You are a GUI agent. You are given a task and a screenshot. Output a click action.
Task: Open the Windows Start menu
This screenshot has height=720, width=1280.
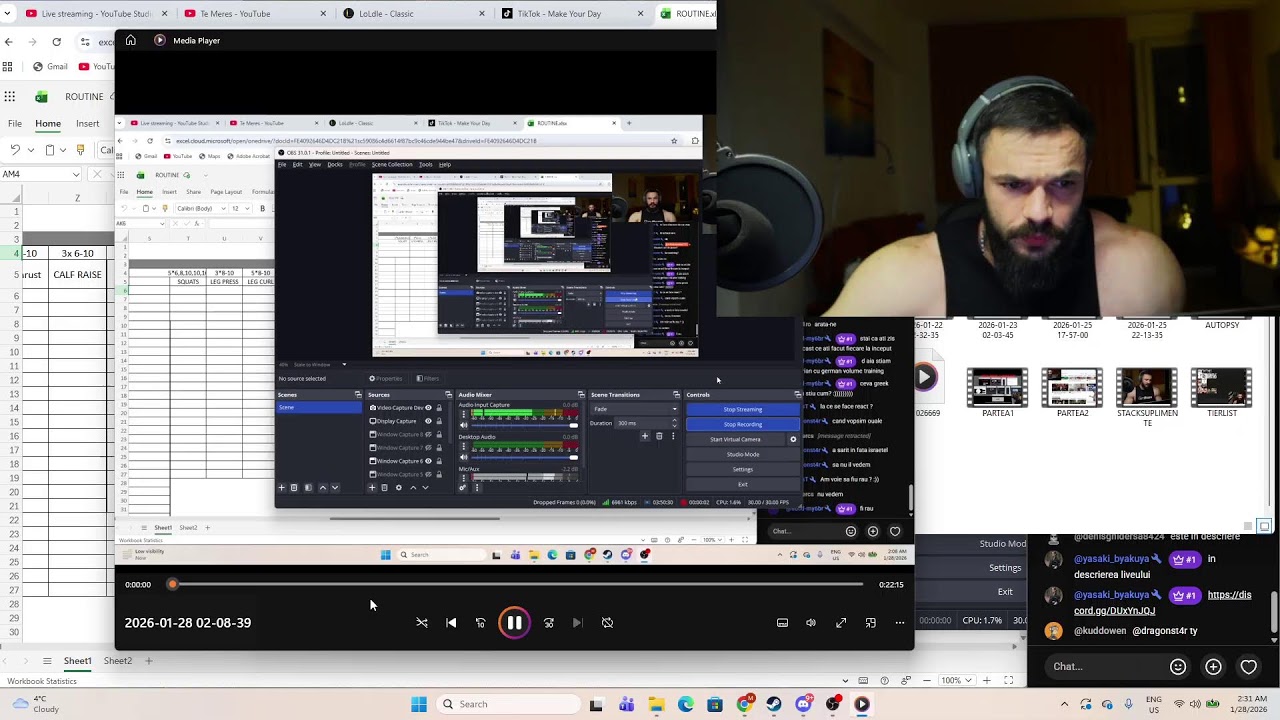419,704
